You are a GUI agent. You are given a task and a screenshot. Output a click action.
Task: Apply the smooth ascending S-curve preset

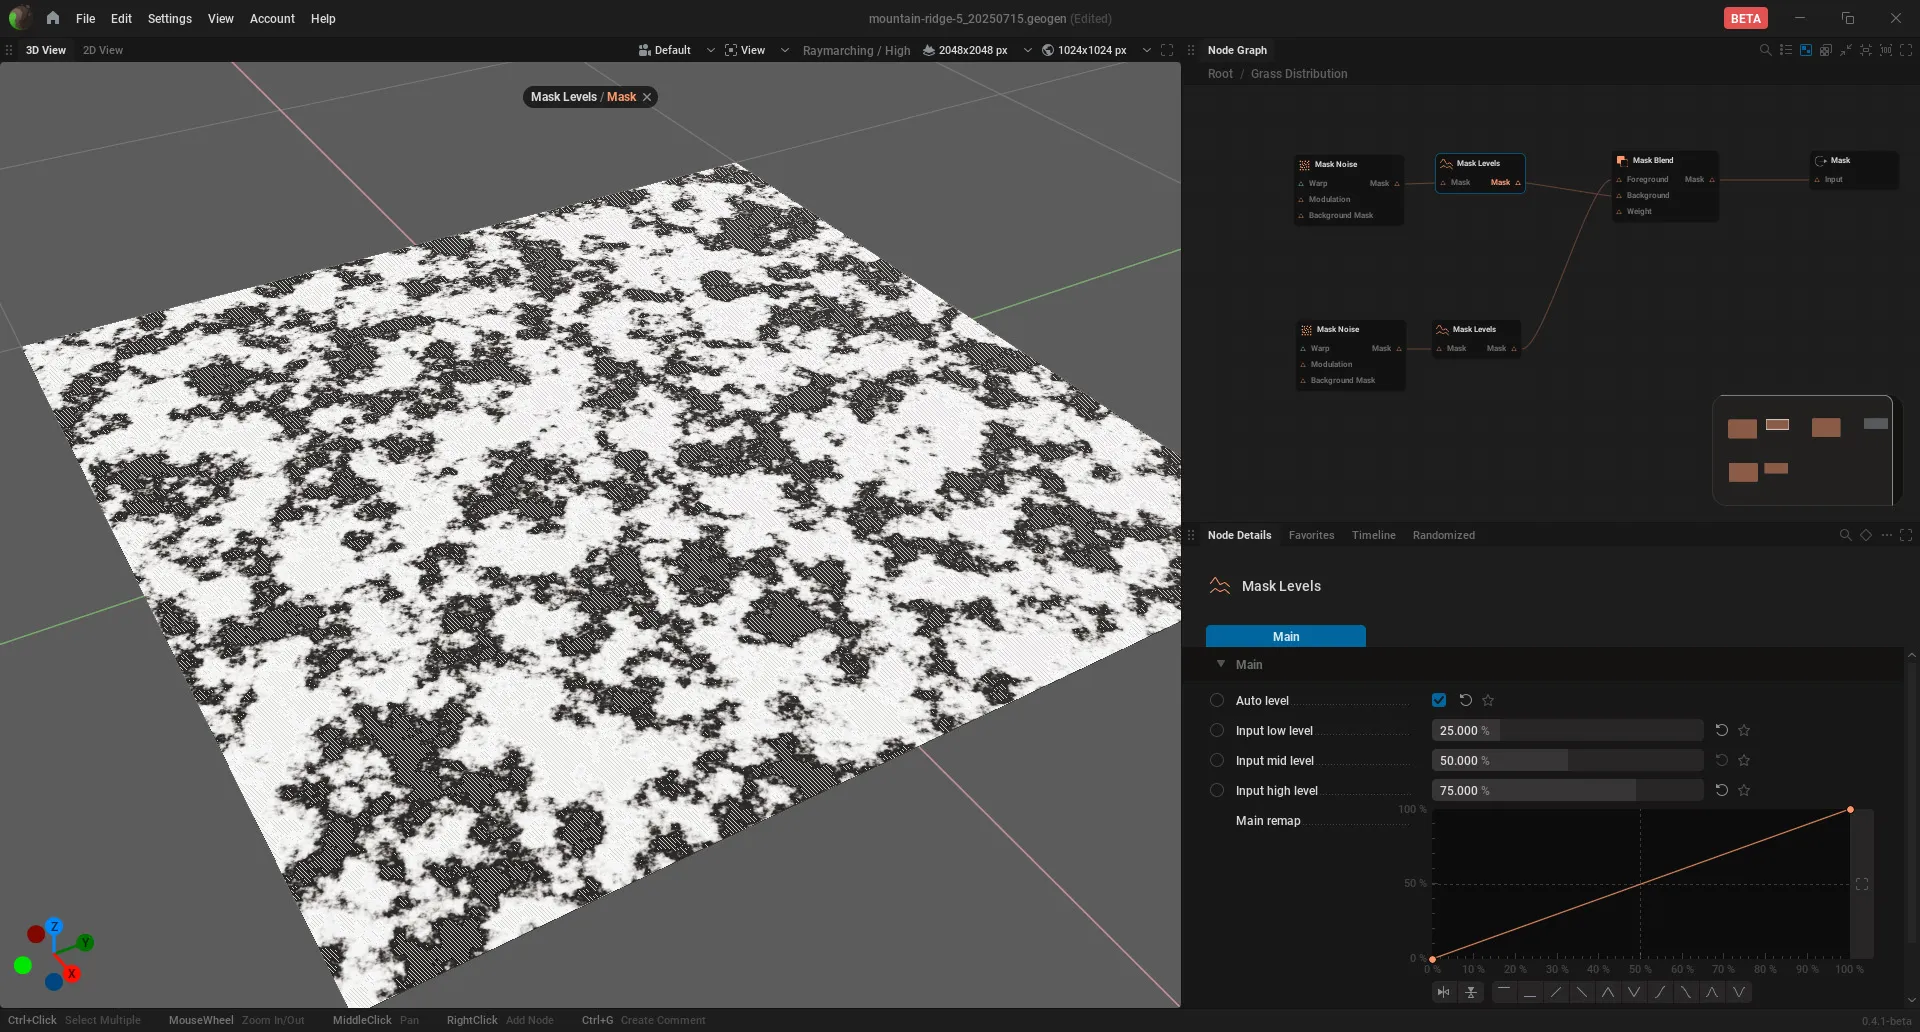[1660, 992]
